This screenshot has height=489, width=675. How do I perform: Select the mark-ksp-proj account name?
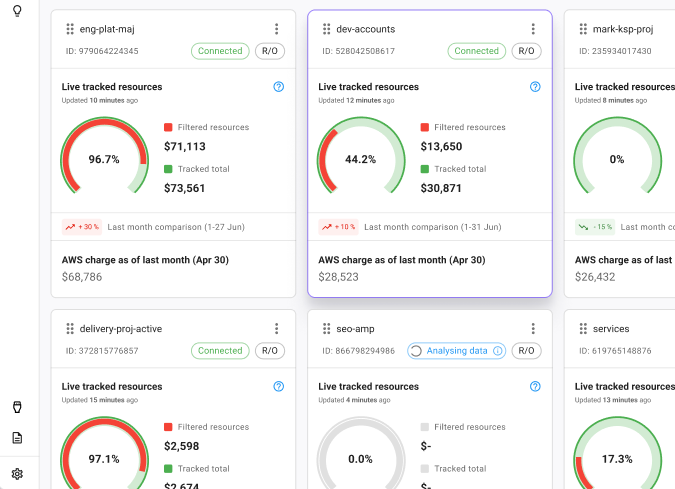[x=623, y=29]
